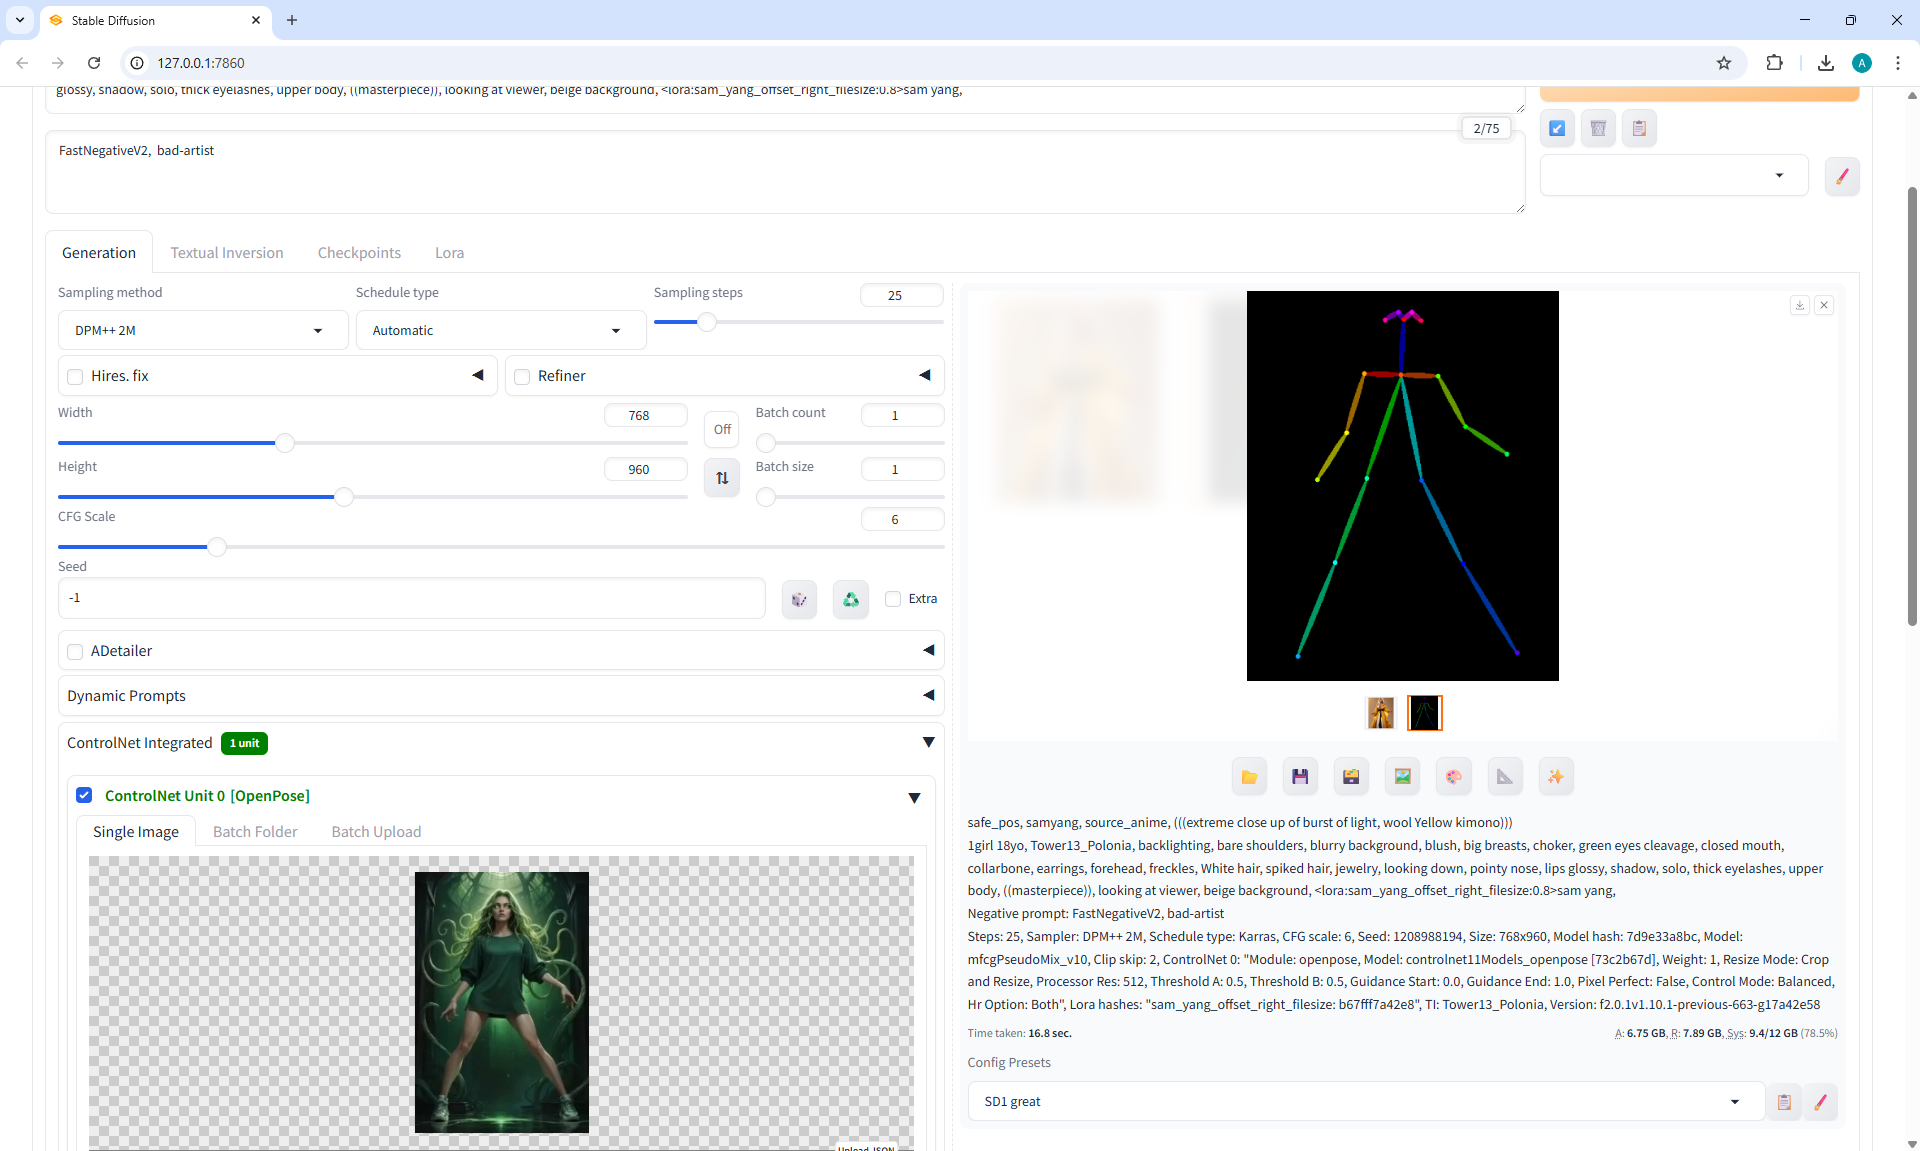
Task: Send to inpaint with palette icon
Action: pos(1453,777)
